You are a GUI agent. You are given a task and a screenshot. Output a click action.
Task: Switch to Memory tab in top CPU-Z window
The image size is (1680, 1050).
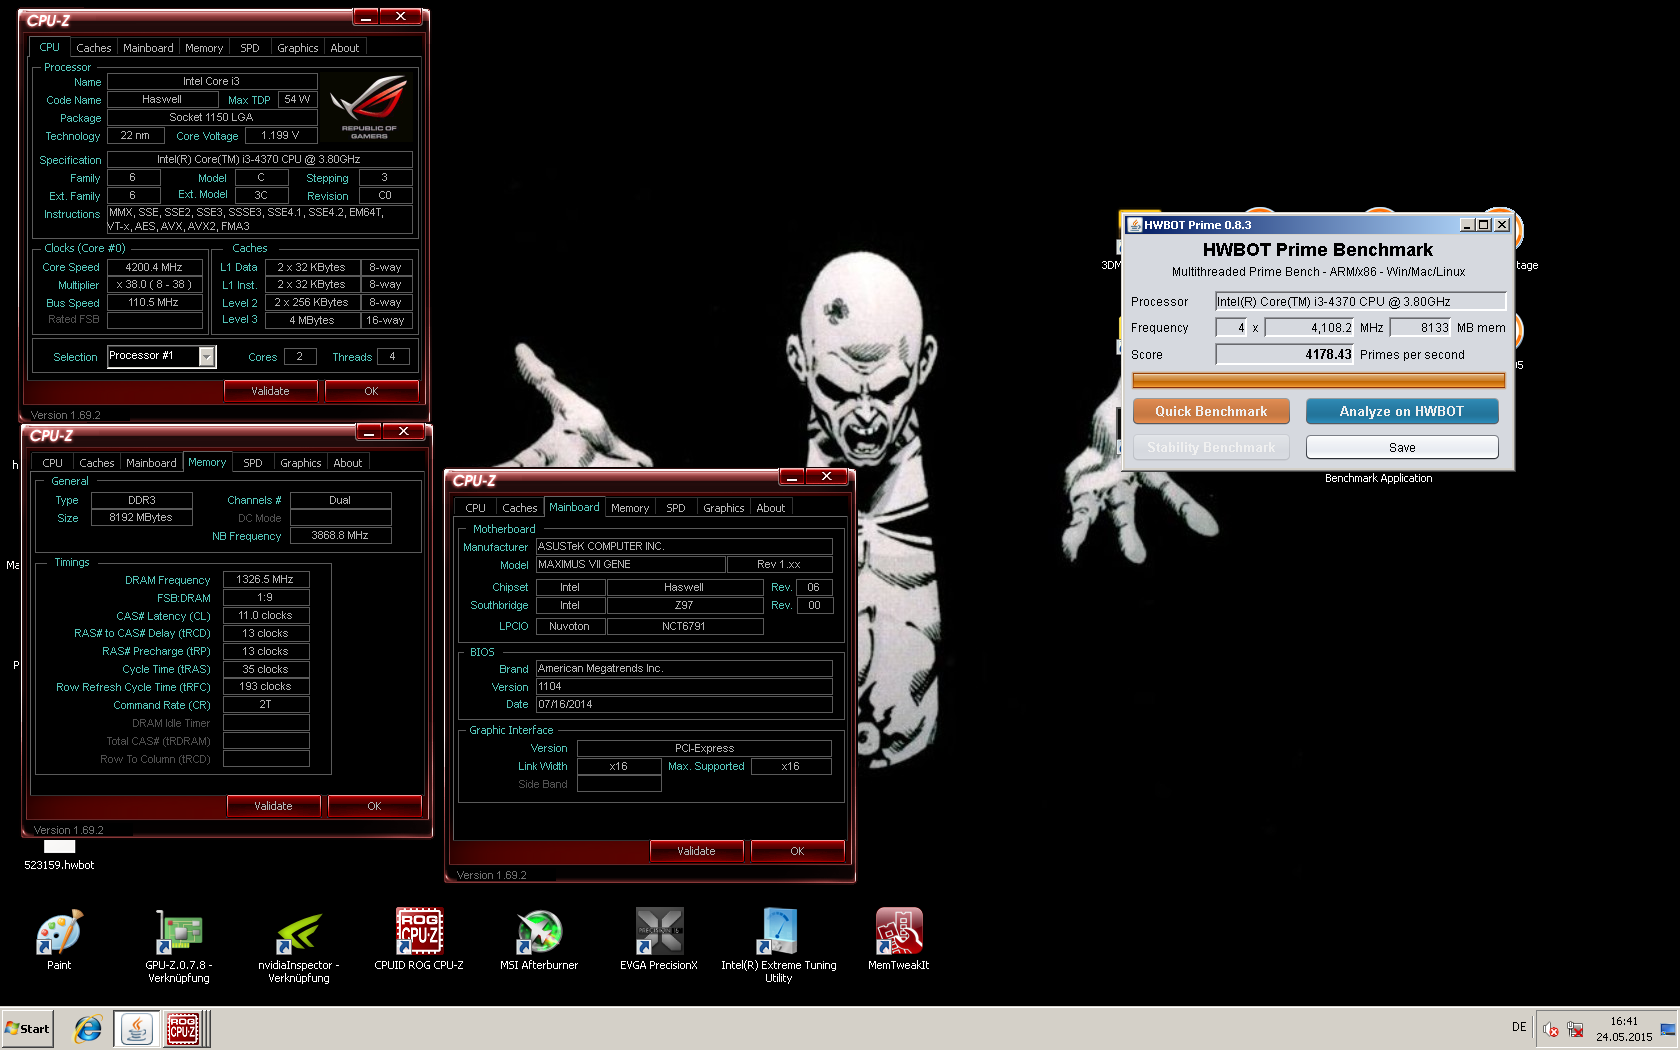tap(204, 48)
